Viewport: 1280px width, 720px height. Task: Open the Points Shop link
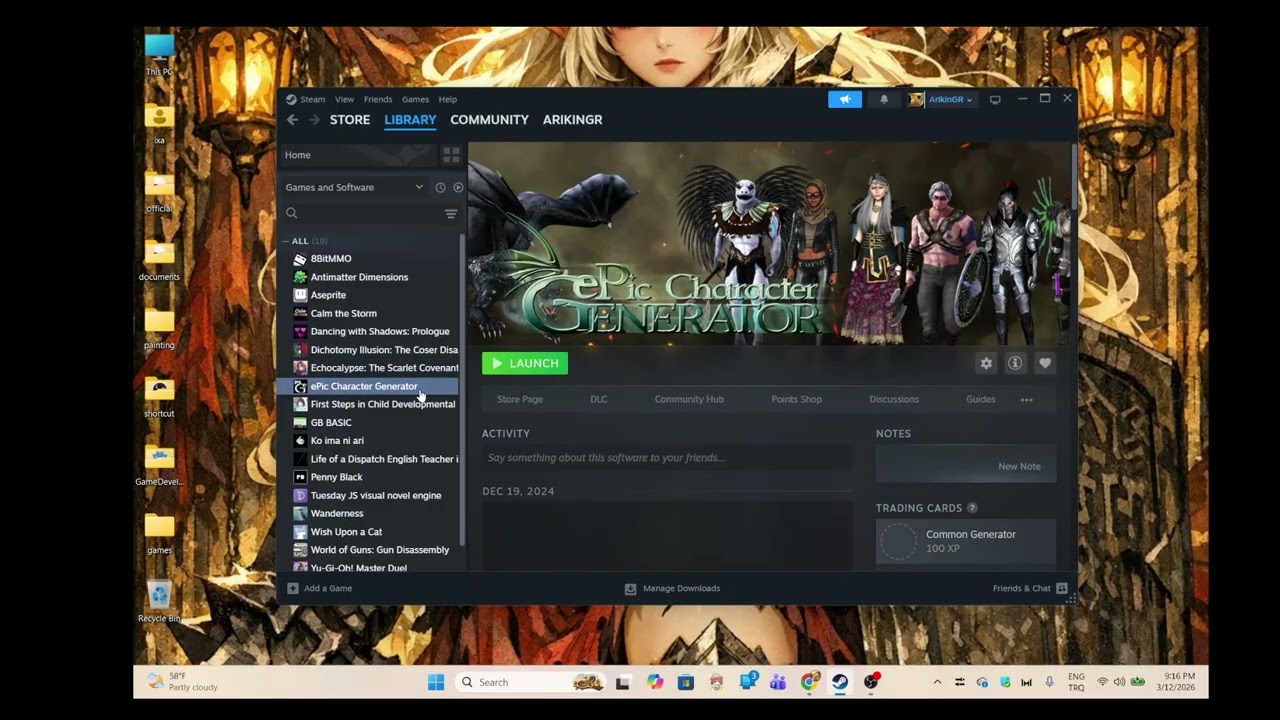(796, 399)
